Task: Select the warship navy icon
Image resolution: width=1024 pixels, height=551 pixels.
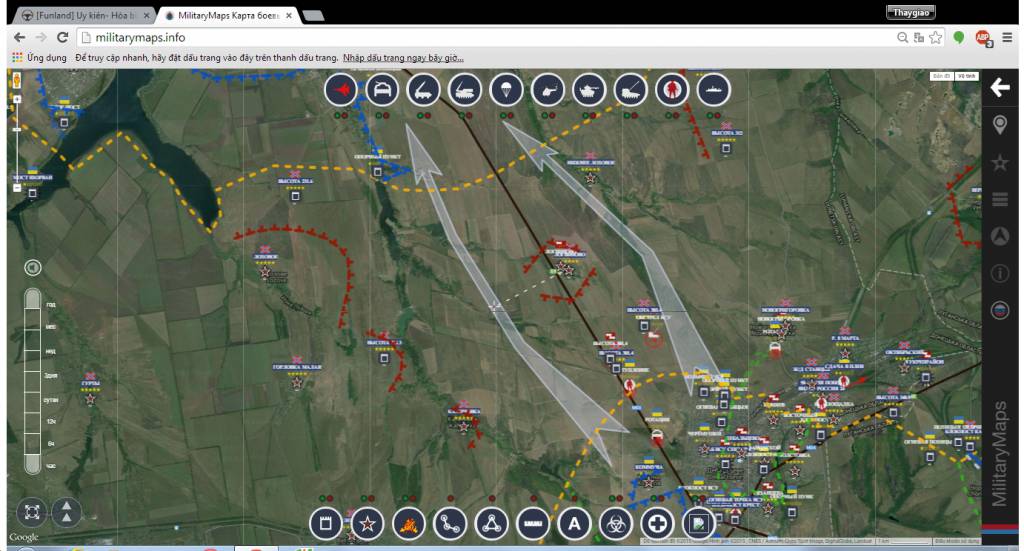Action: click(713, 90)
